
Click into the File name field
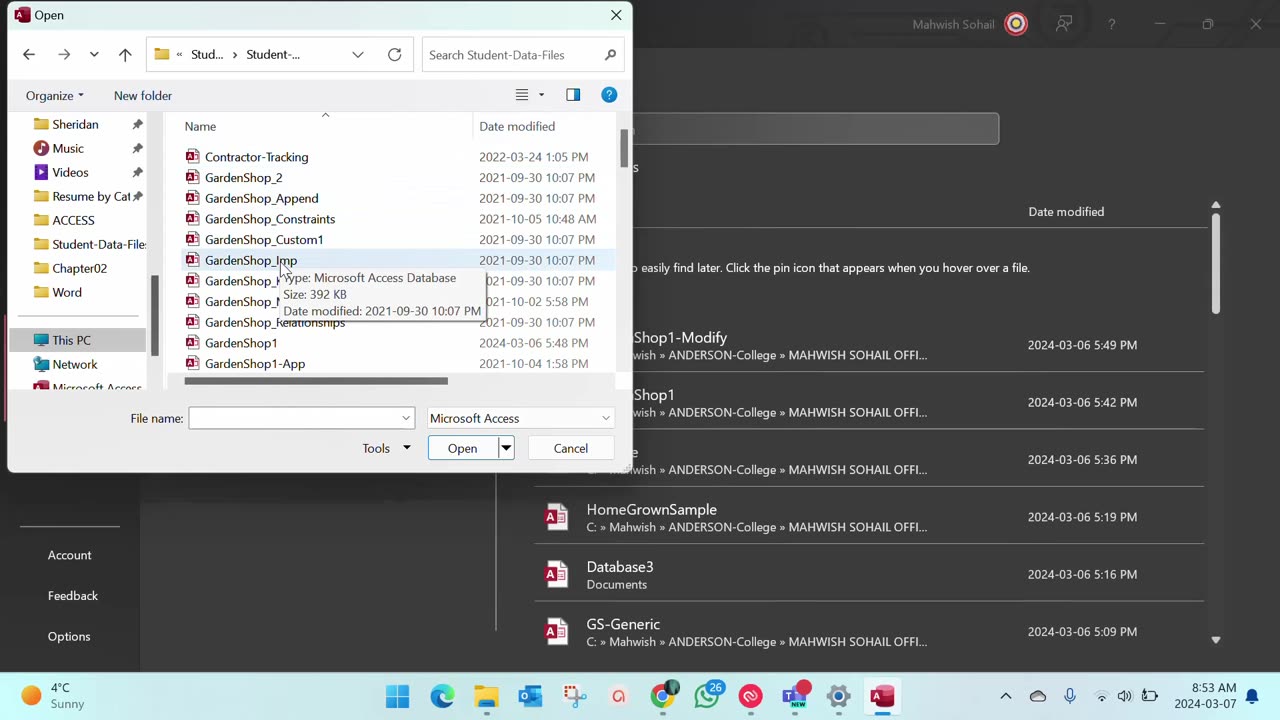(294, 418)
